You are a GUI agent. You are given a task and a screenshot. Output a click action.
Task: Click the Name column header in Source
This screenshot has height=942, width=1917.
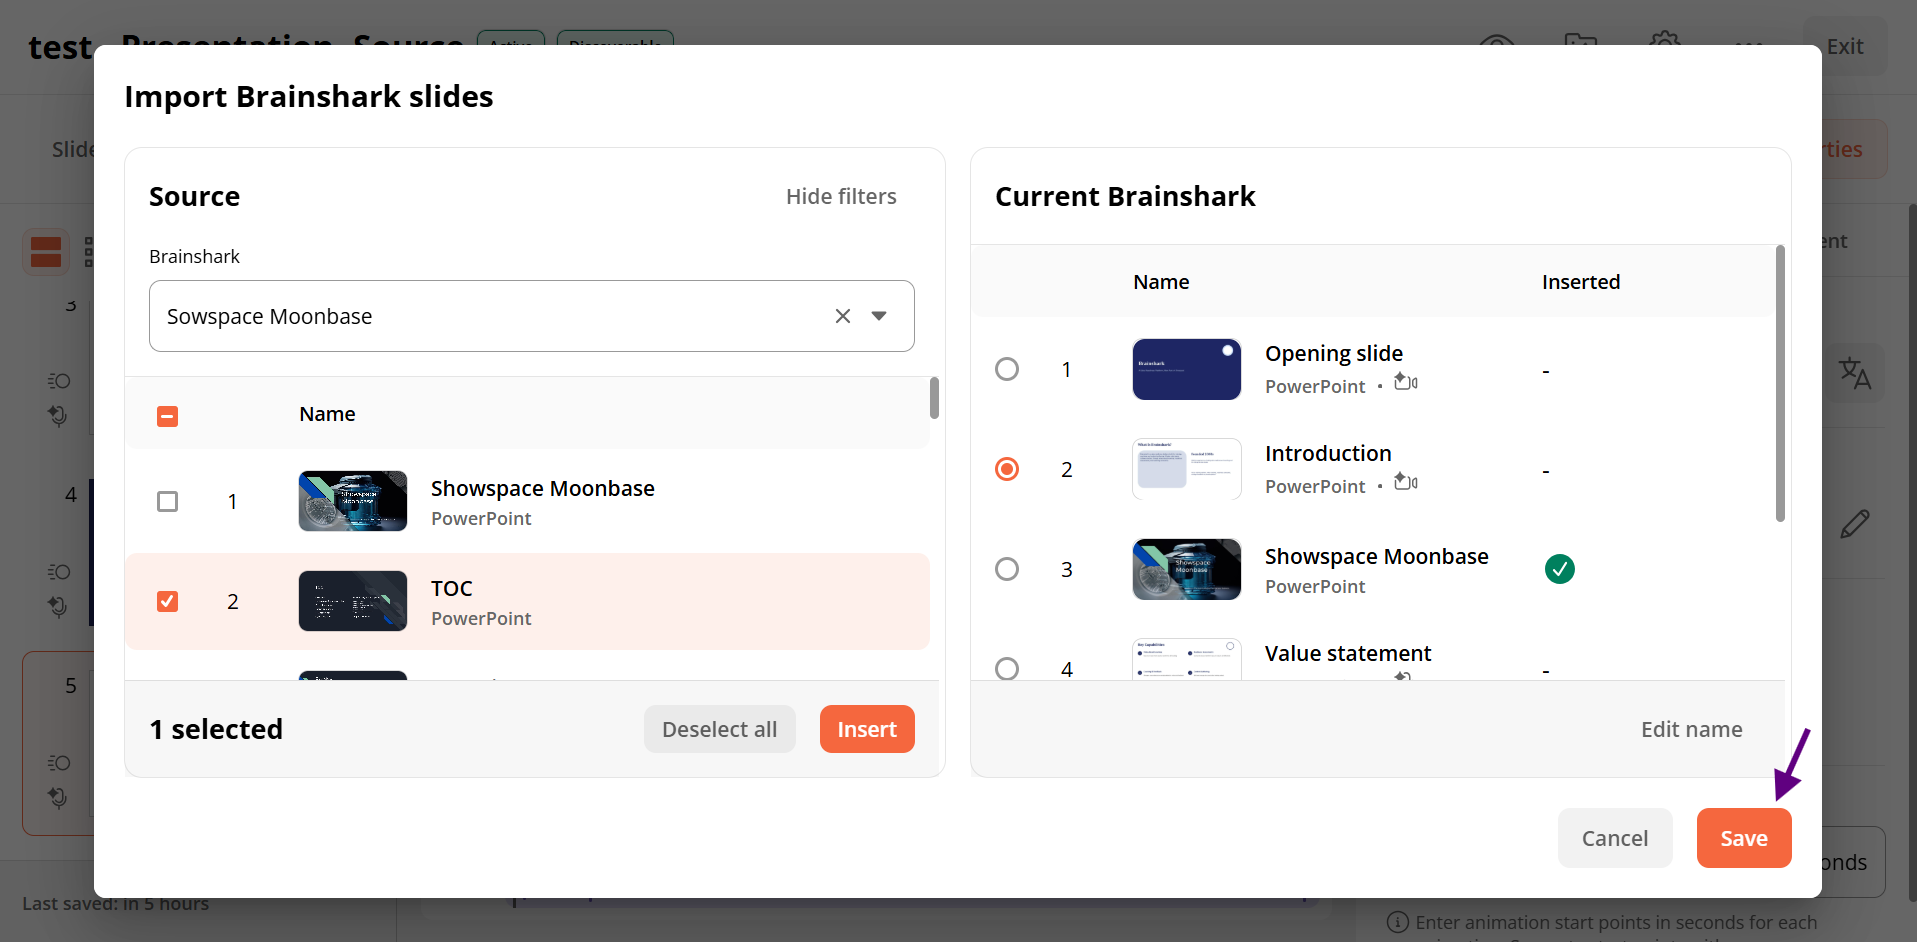pyautogui.click(x=327, y=414)
